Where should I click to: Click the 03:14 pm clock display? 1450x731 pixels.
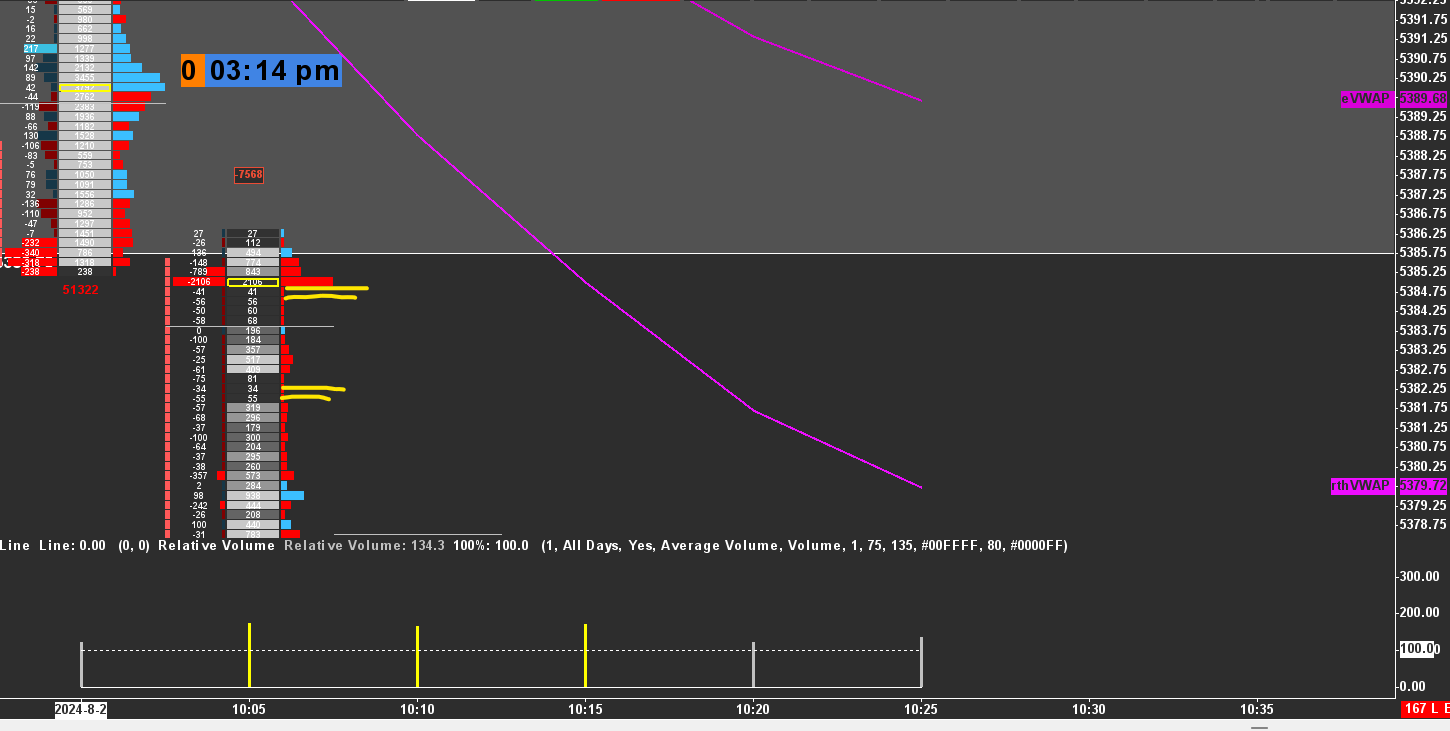[x=274, y=70]
